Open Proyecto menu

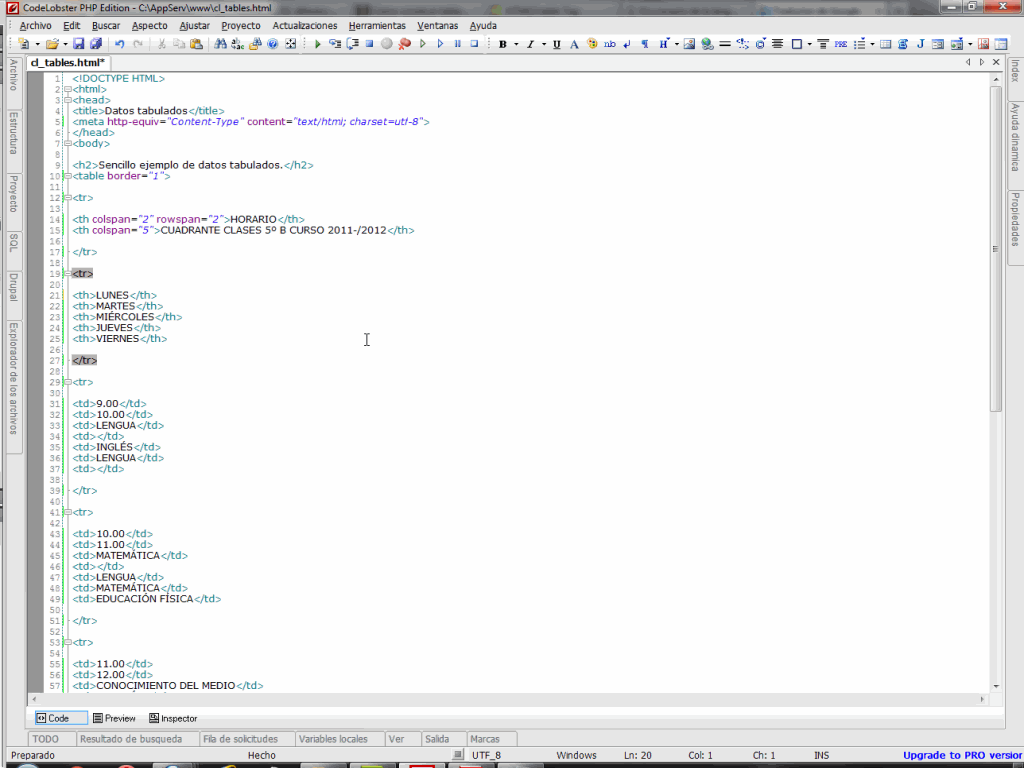tap(240, 25)
